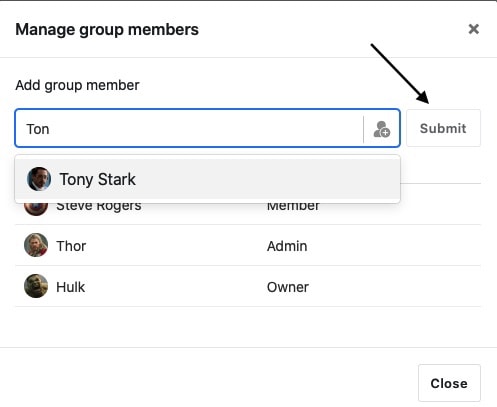Viewport: 497px width, 407px height.
Task: Click Steve Rogers' partially hidden avatar
Action: [x=36, y=209]
